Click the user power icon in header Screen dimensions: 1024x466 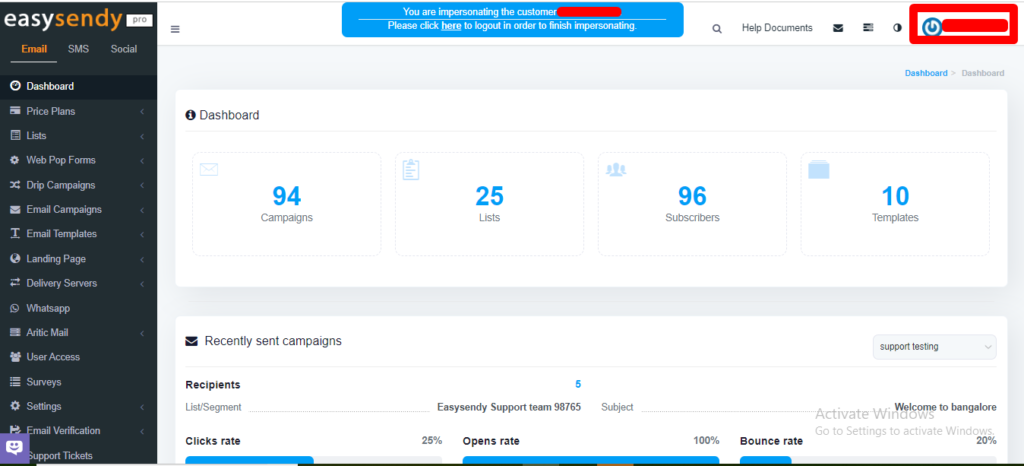tap(932, 27)
